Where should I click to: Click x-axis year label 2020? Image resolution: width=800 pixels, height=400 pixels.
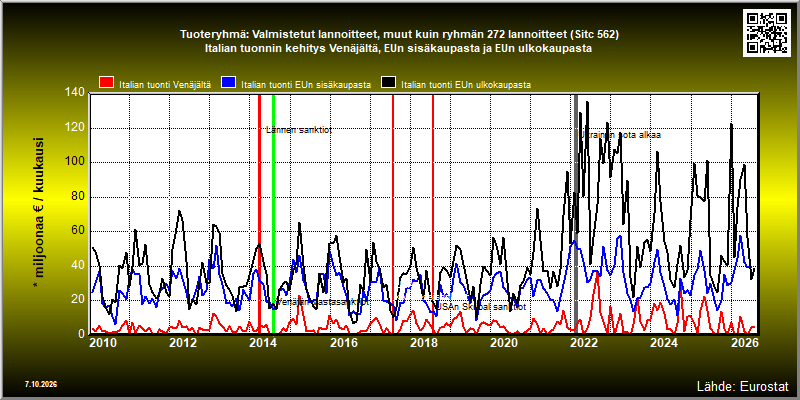(x=504, y=343)
